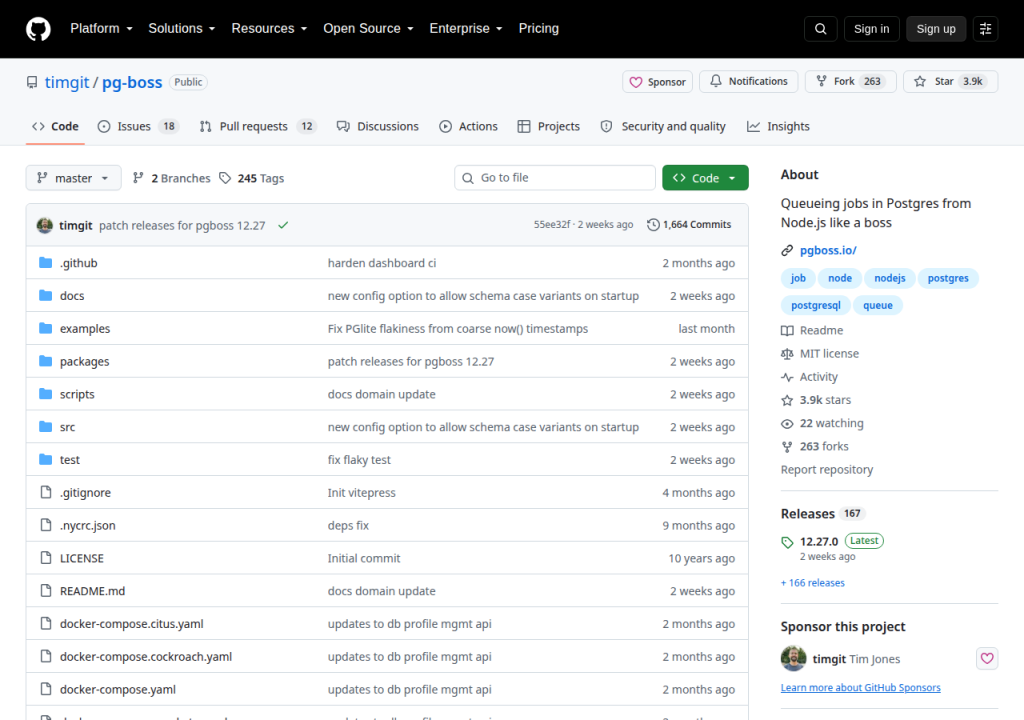Click Report repository link
This screenshot has height=720, width=1024.
(x=827, y=470)
